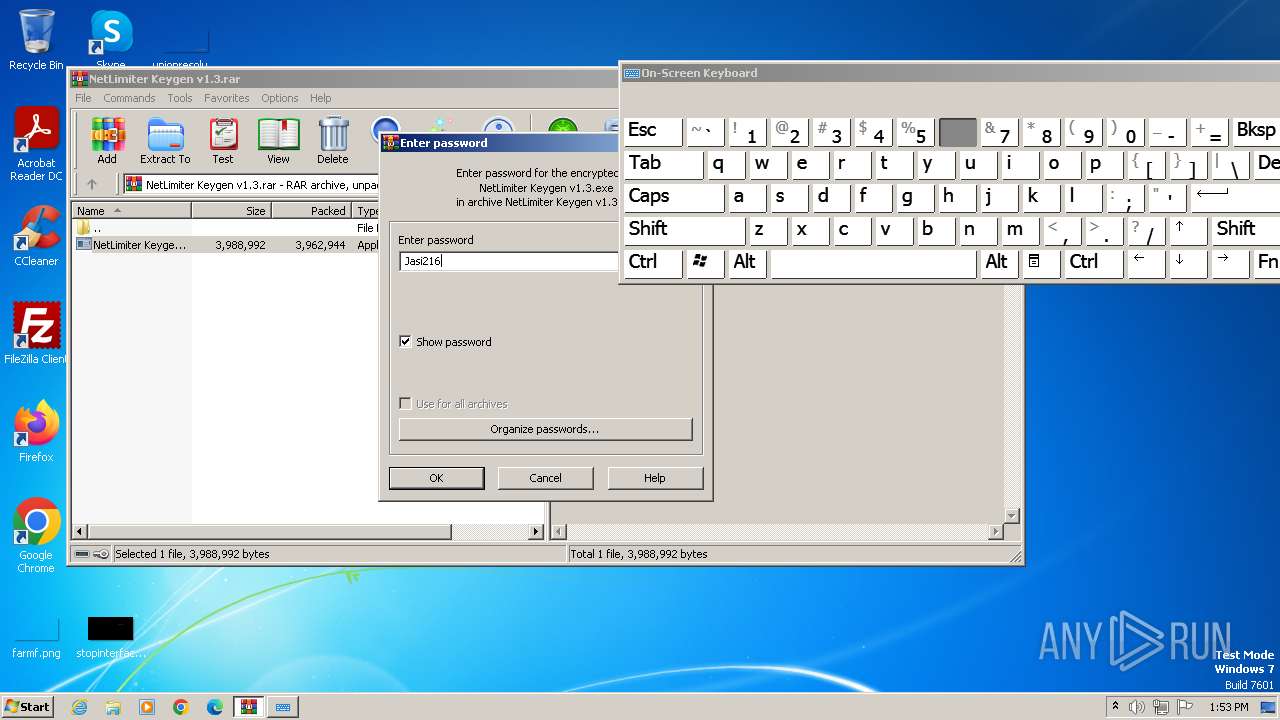This screenshot has height=720, width=1280.
Task: Open Firefox desktop icon
Action: pos(36,432)
